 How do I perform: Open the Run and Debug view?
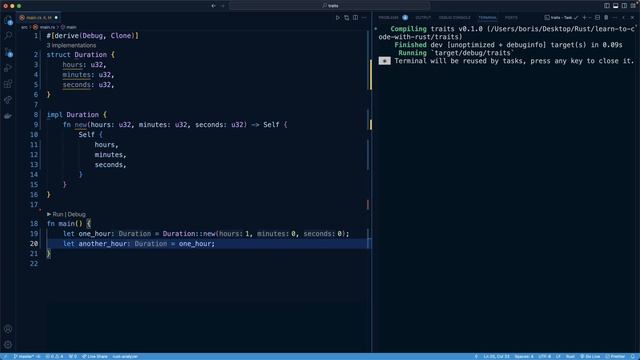coord(8,68)
